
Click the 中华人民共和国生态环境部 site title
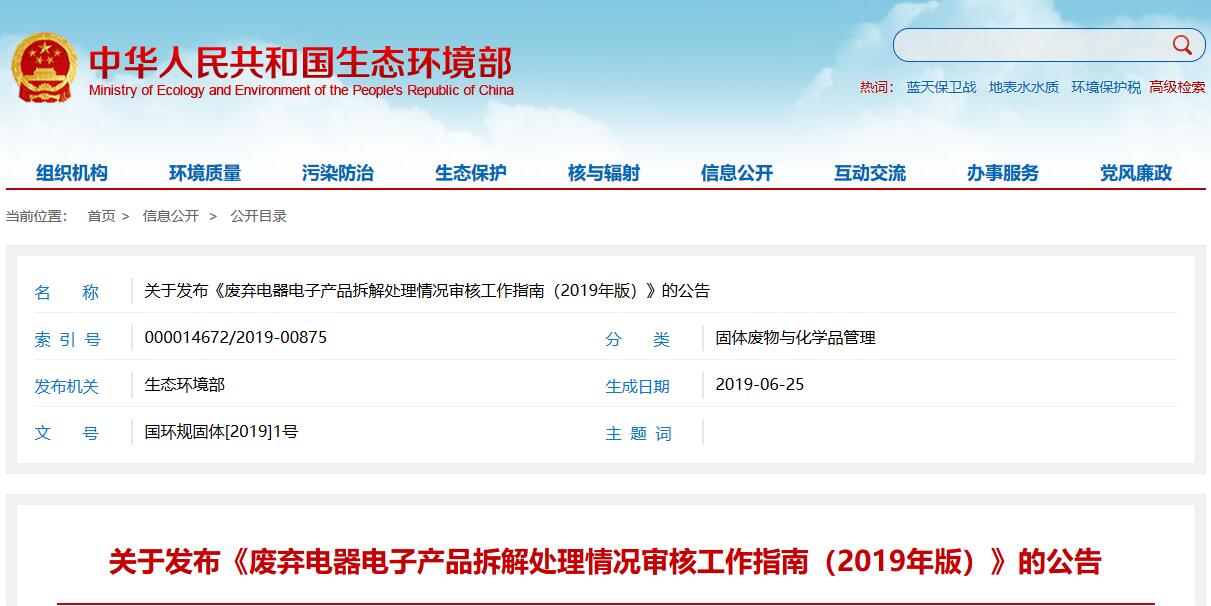[300, 62]
